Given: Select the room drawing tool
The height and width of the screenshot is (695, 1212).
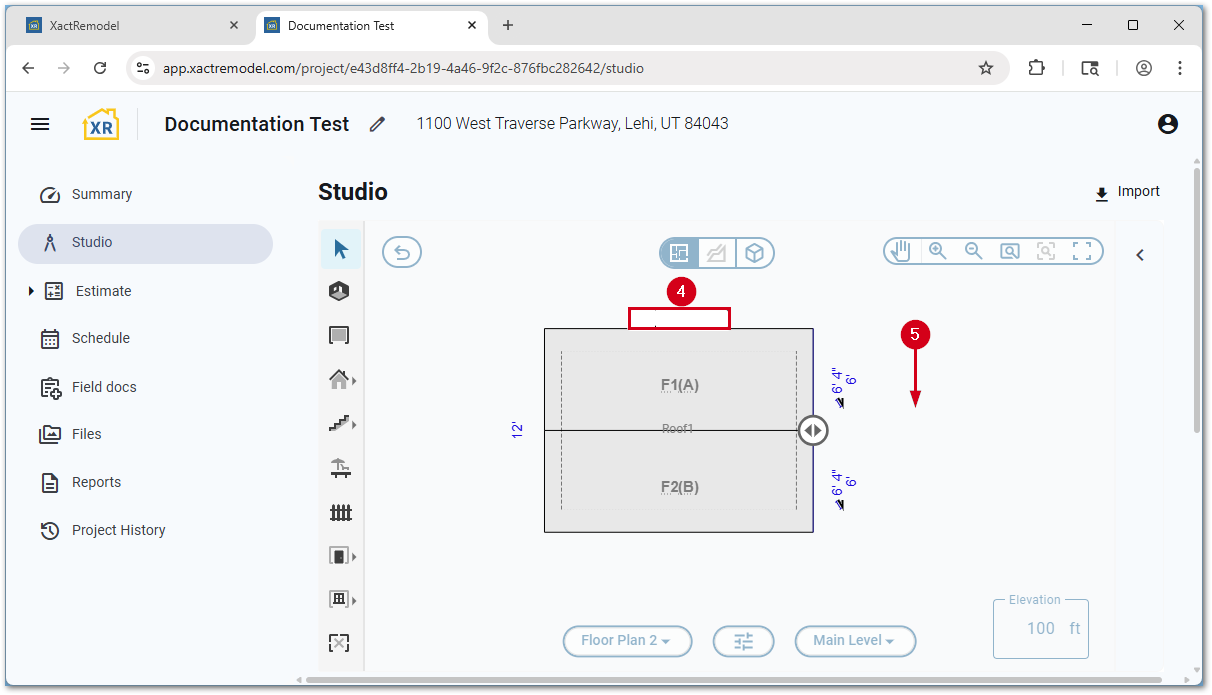Looking at the screenshot, I should click(x=340, y=335).
